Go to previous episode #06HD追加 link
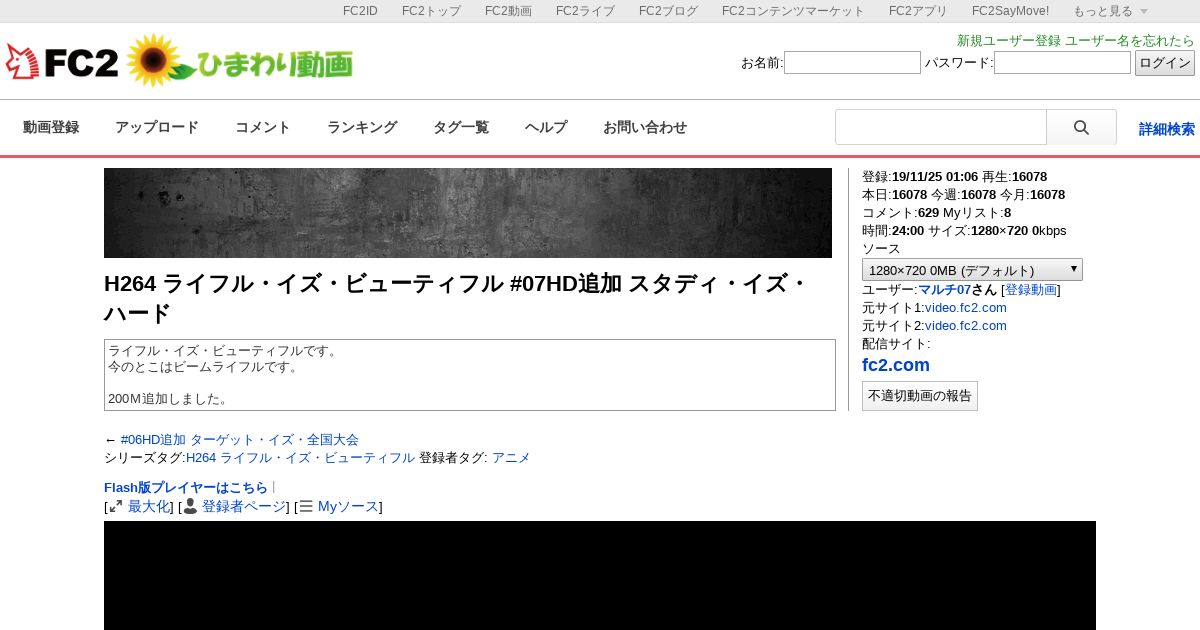The image size is (1200, 630). [240, 439]
